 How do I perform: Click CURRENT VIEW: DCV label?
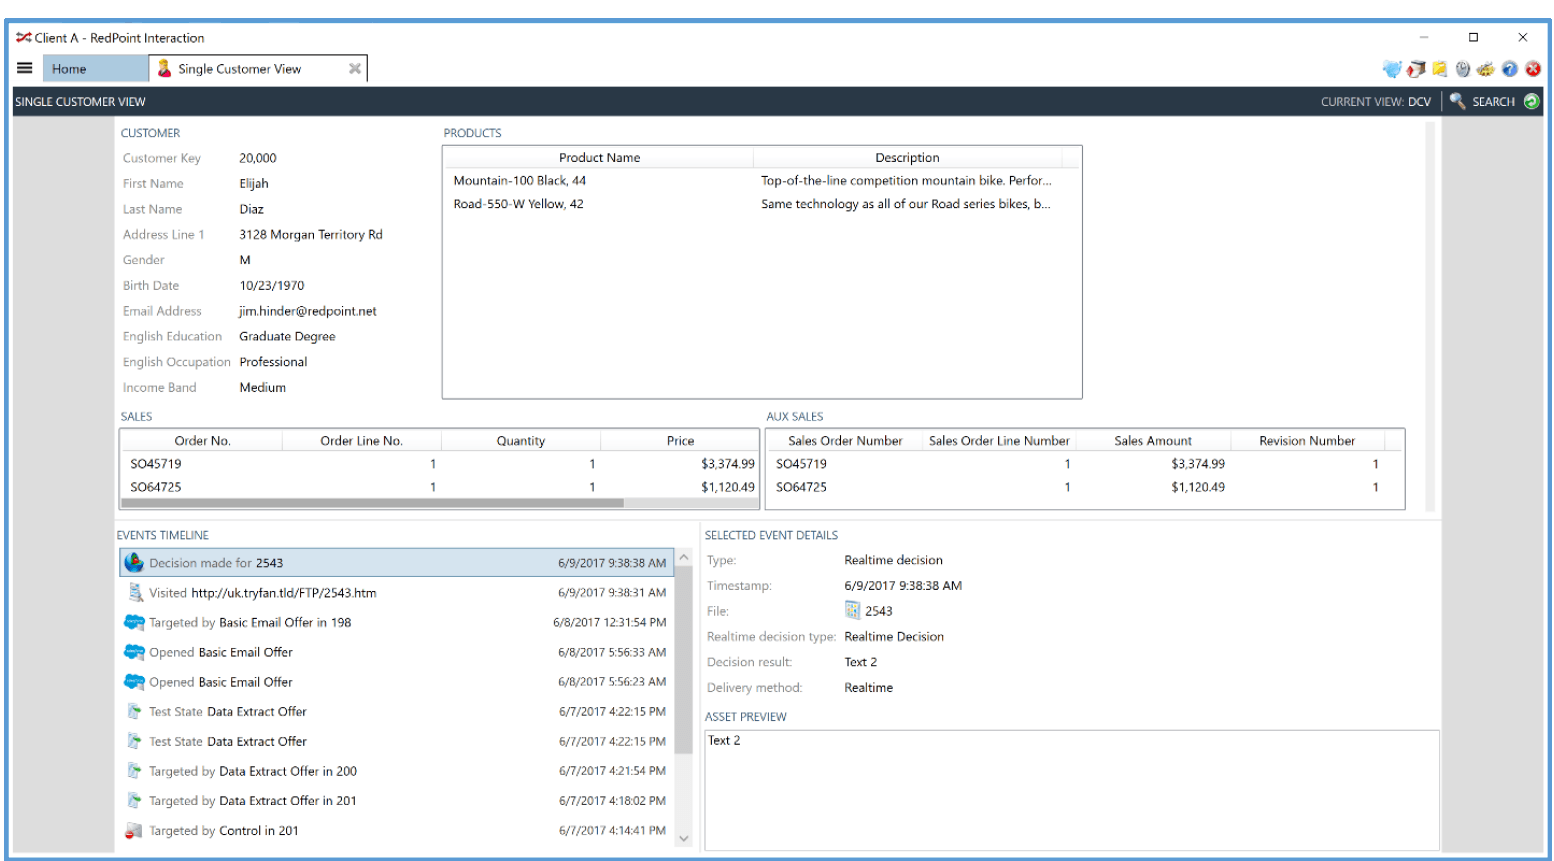point(1375,102)
